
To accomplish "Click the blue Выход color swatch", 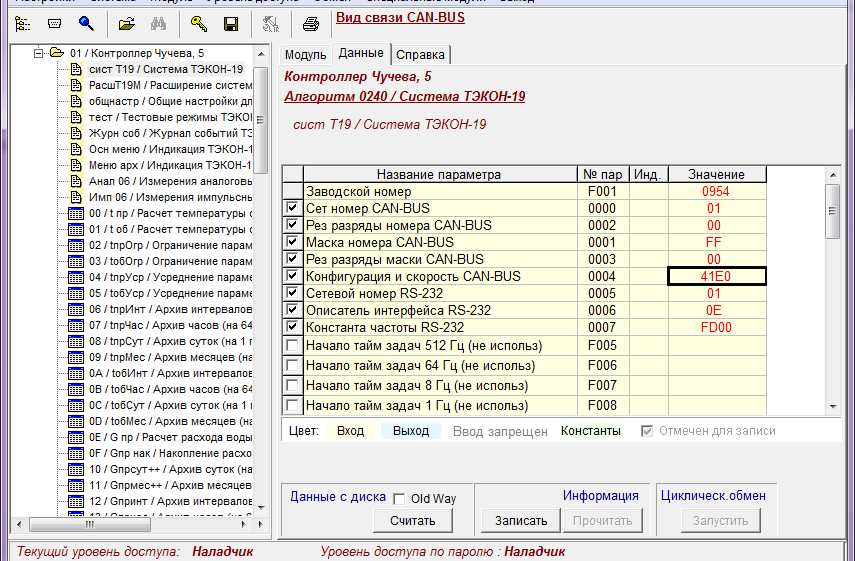I will (x=411, y=431).
